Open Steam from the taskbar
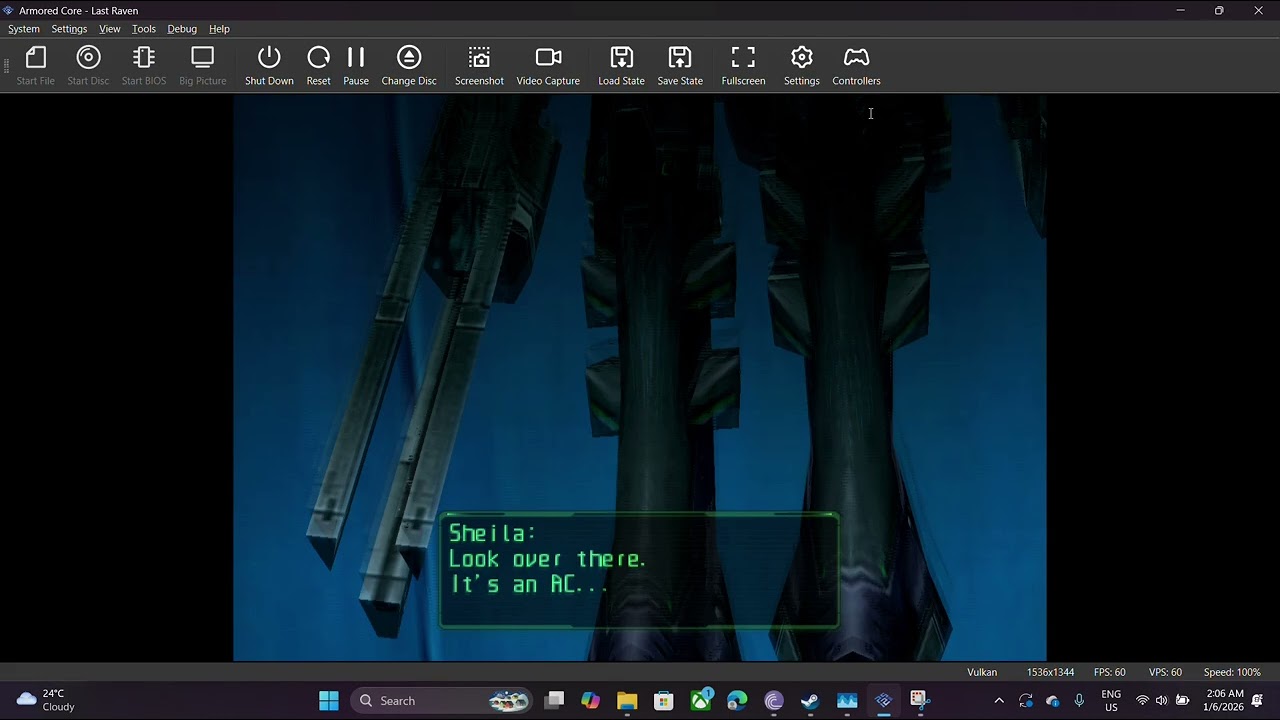 [x=810, y=701]
